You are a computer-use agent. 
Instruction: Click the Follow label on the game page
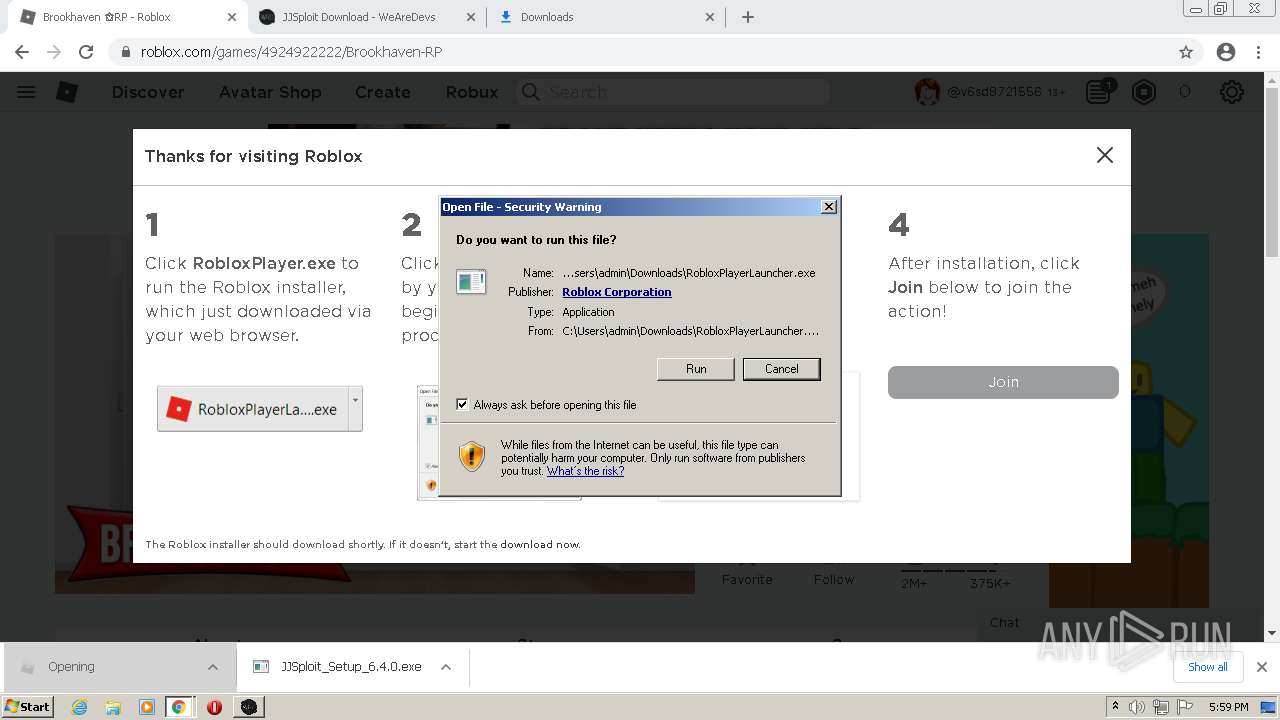pos(834,580)
